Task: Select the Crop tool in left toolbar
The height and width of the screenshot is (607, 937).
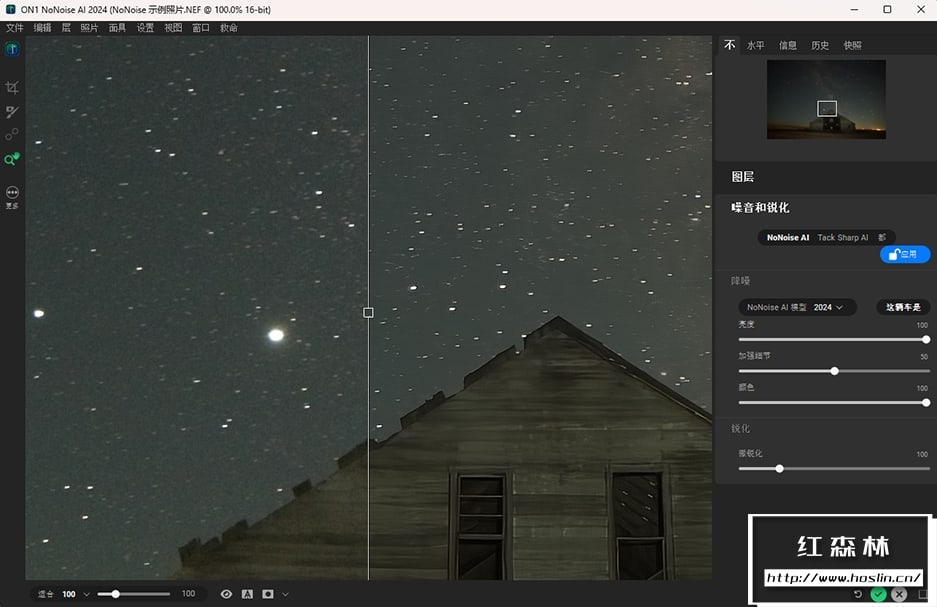Action: [x=12, y=88]
